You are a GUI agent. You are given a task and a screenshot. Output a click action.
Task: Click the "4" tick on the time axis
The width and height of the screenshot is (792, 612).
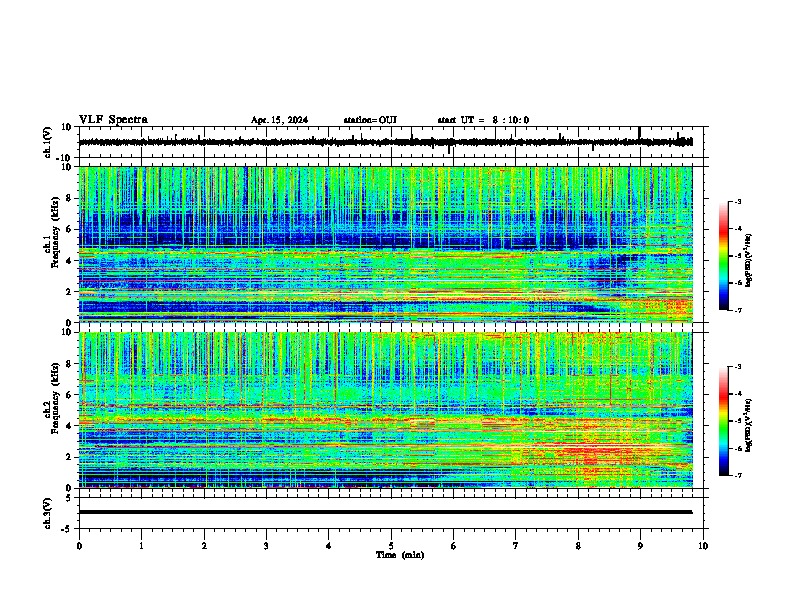click(329, 546)
